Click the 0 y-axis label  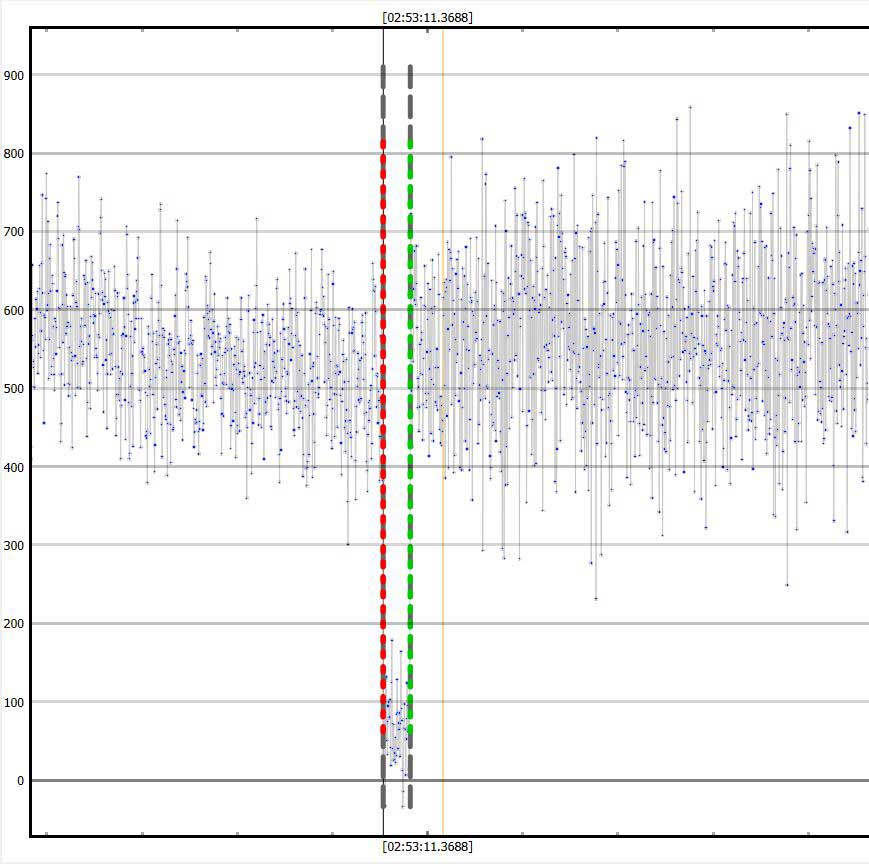tap(21, 780)
